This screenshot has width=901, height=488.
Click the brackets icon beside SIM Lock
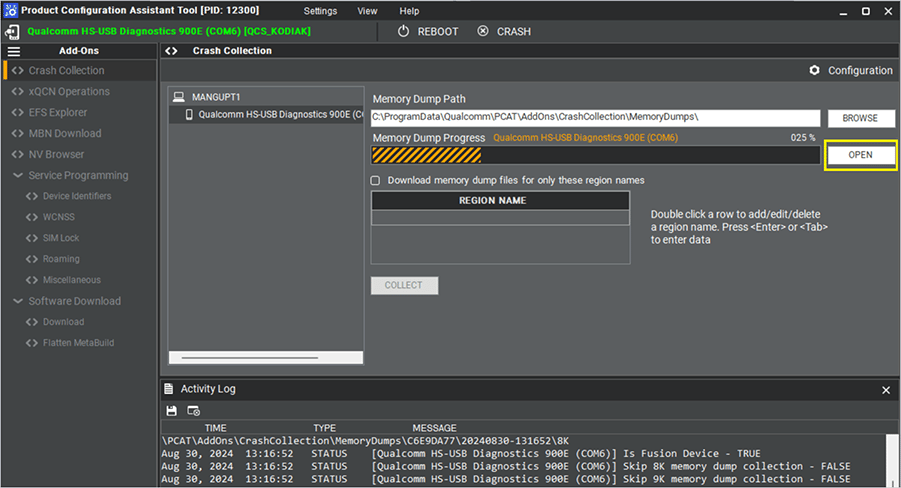point(32,238)
